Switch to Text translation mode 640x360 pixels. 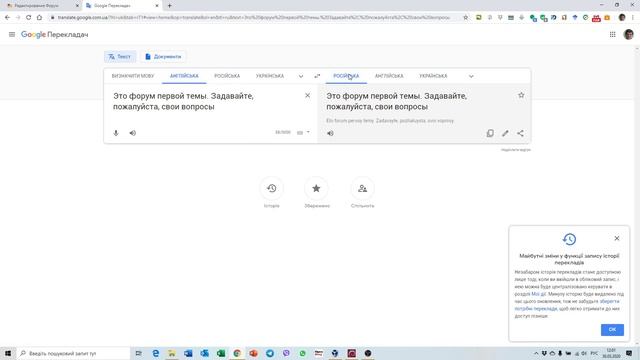coord(120,57)
